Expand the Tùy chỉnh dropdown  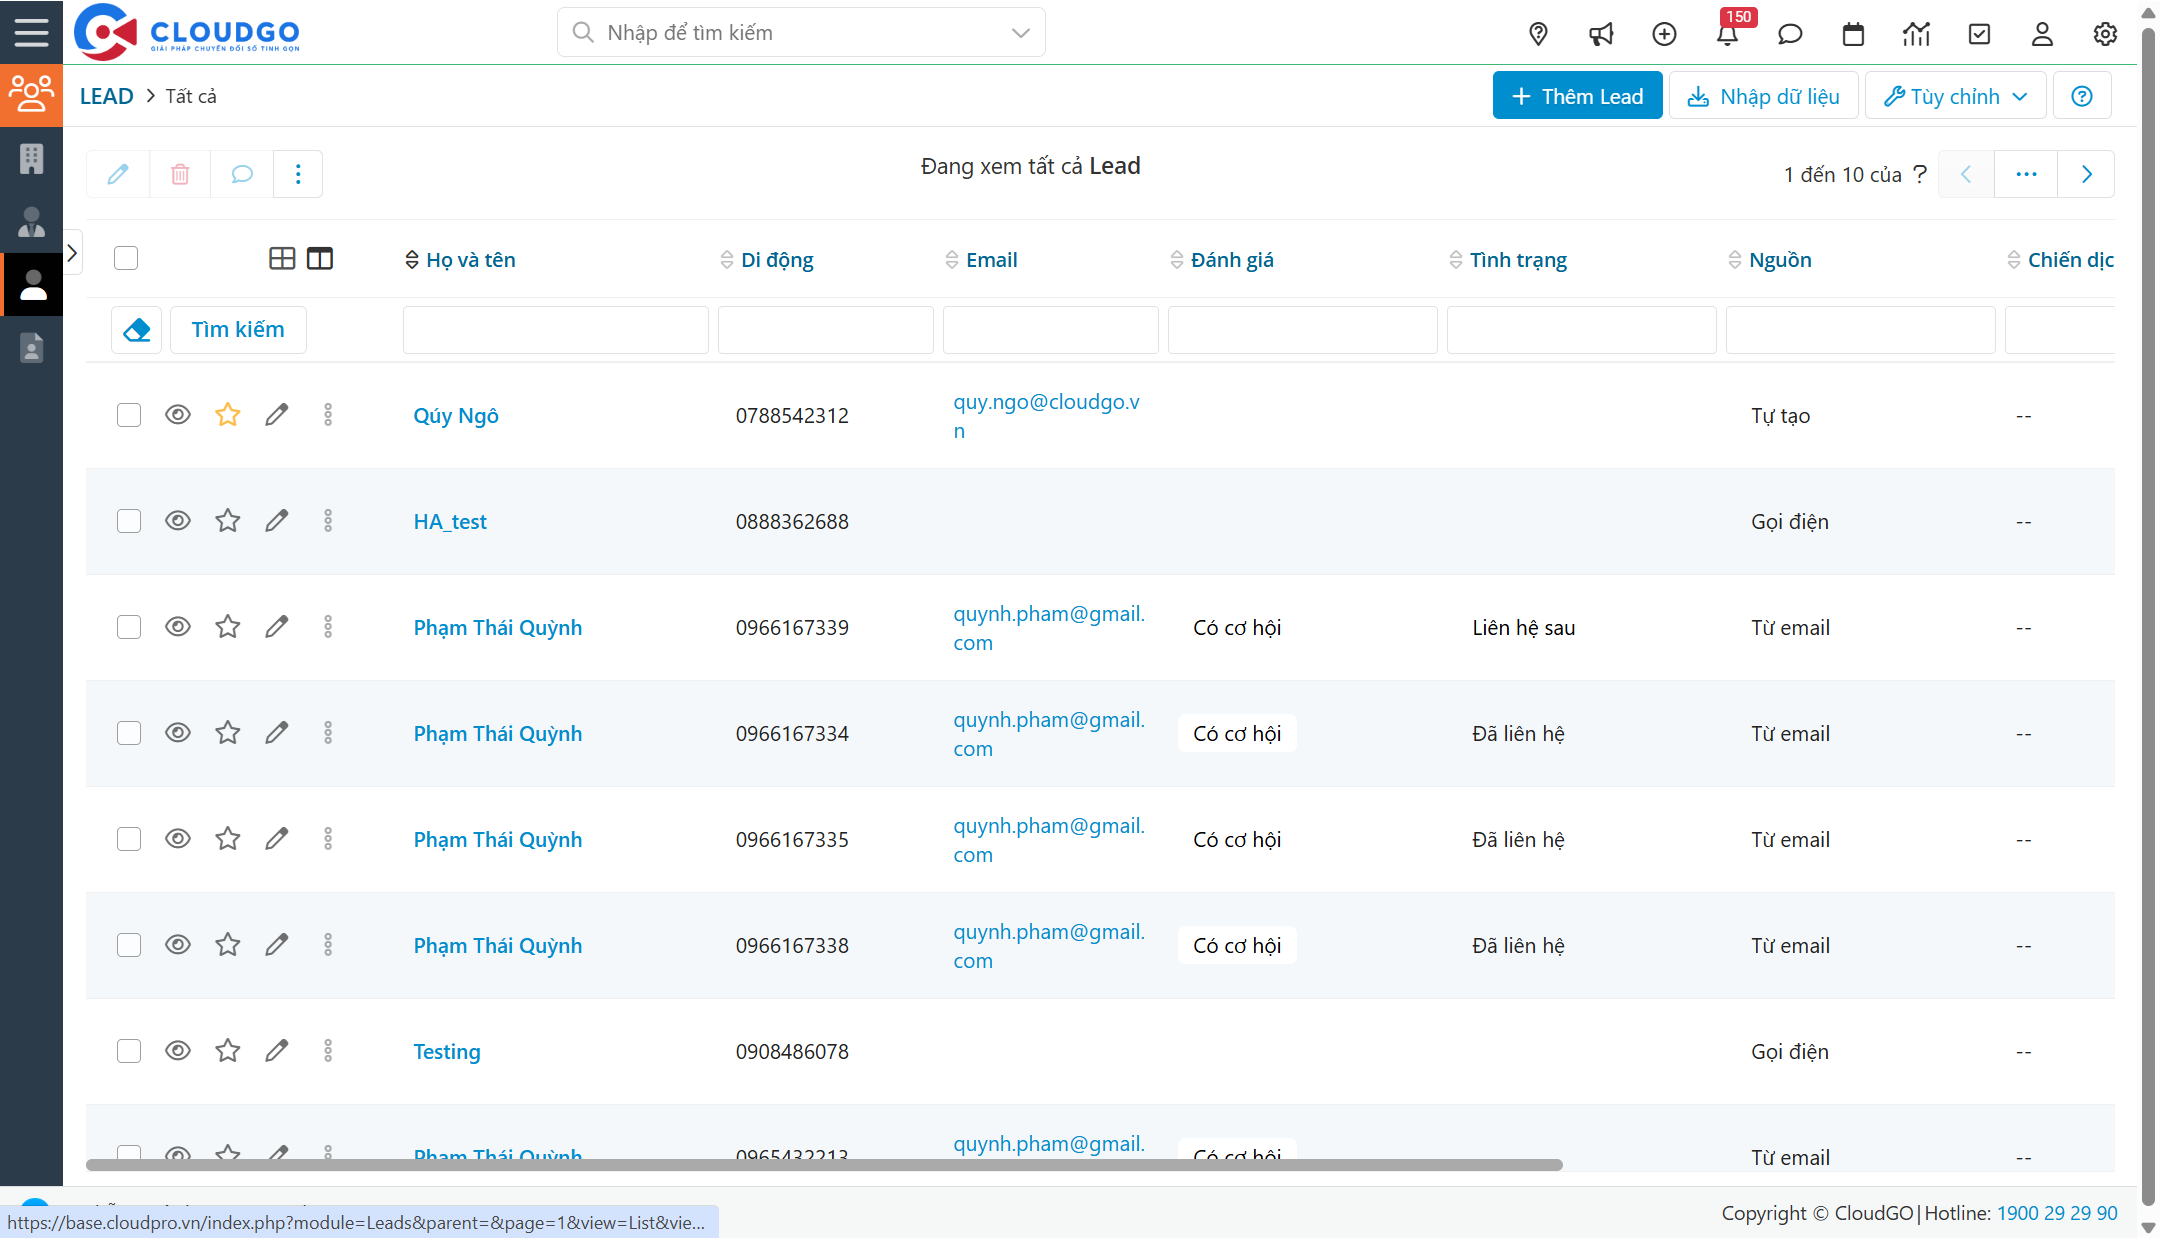tap(1955, 97)
